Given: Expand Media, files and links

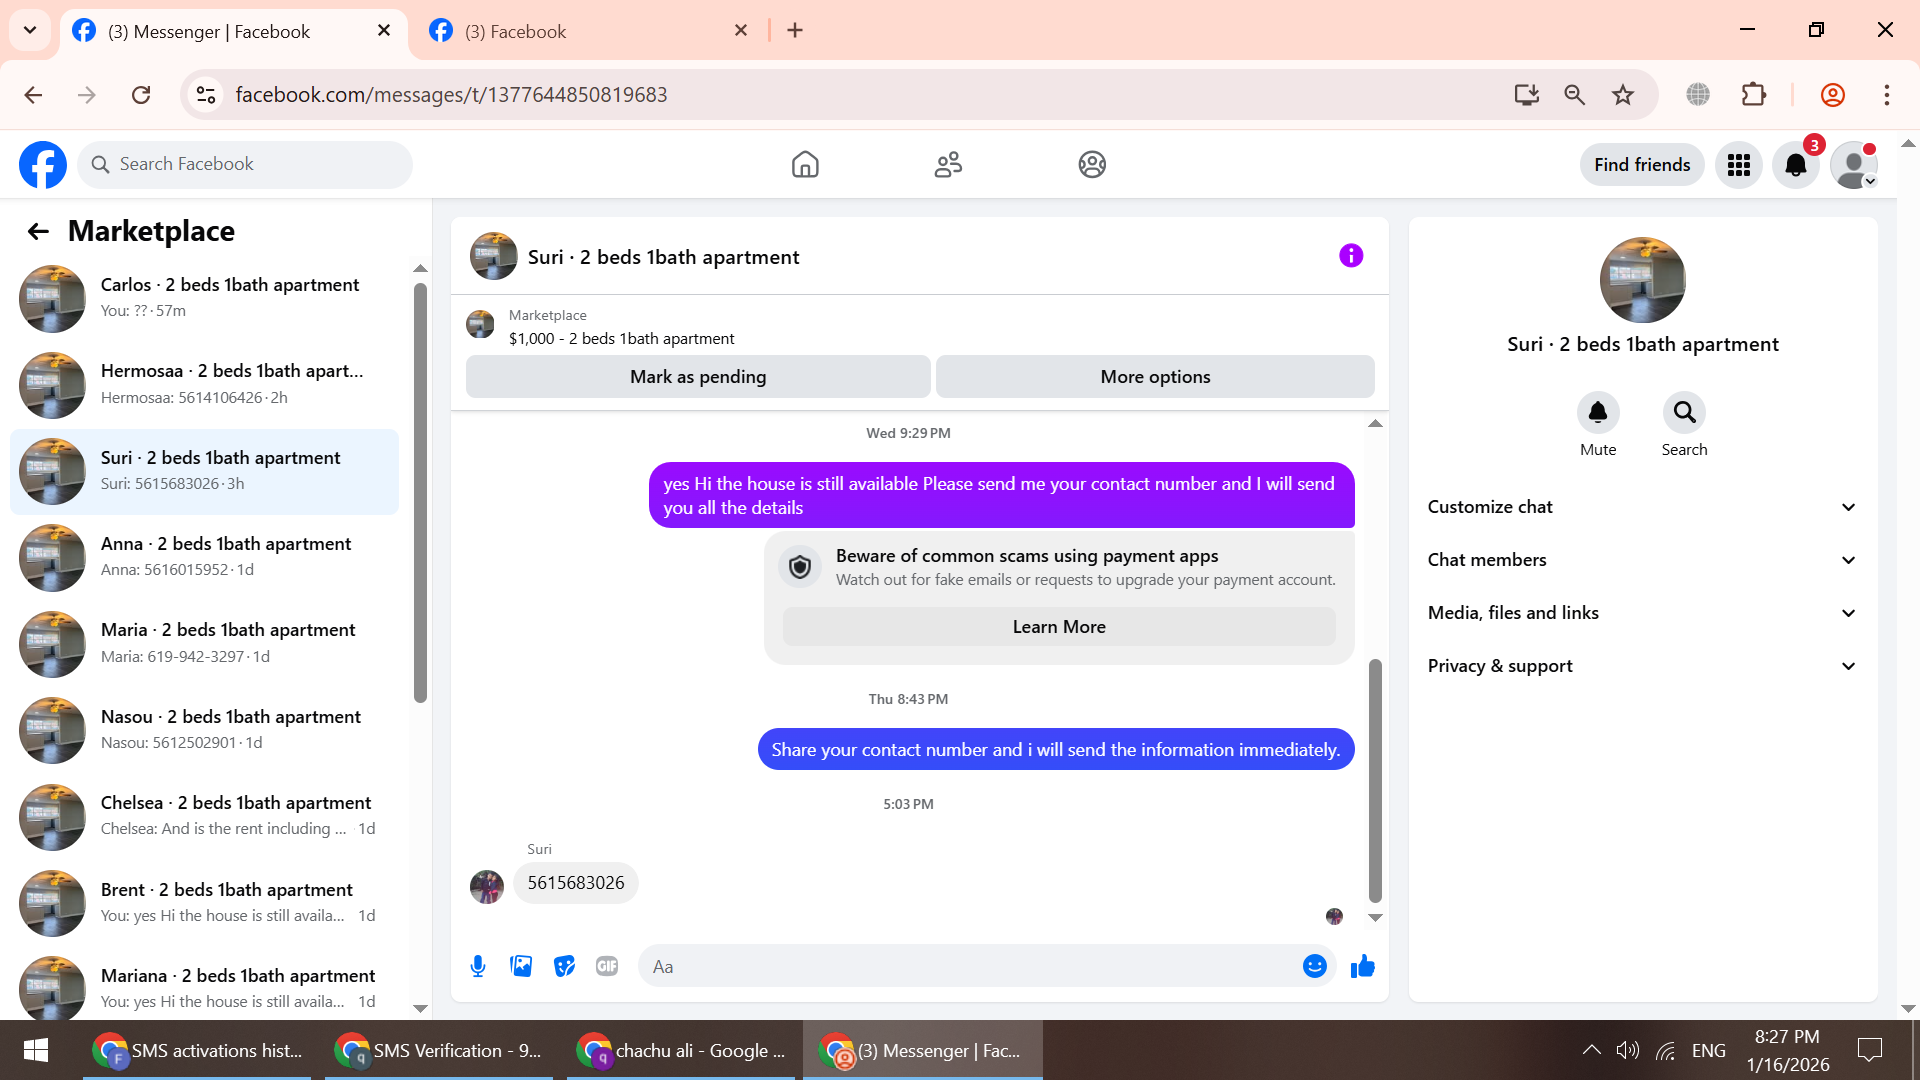Looking at the screenshot, I should [1642, 613].
